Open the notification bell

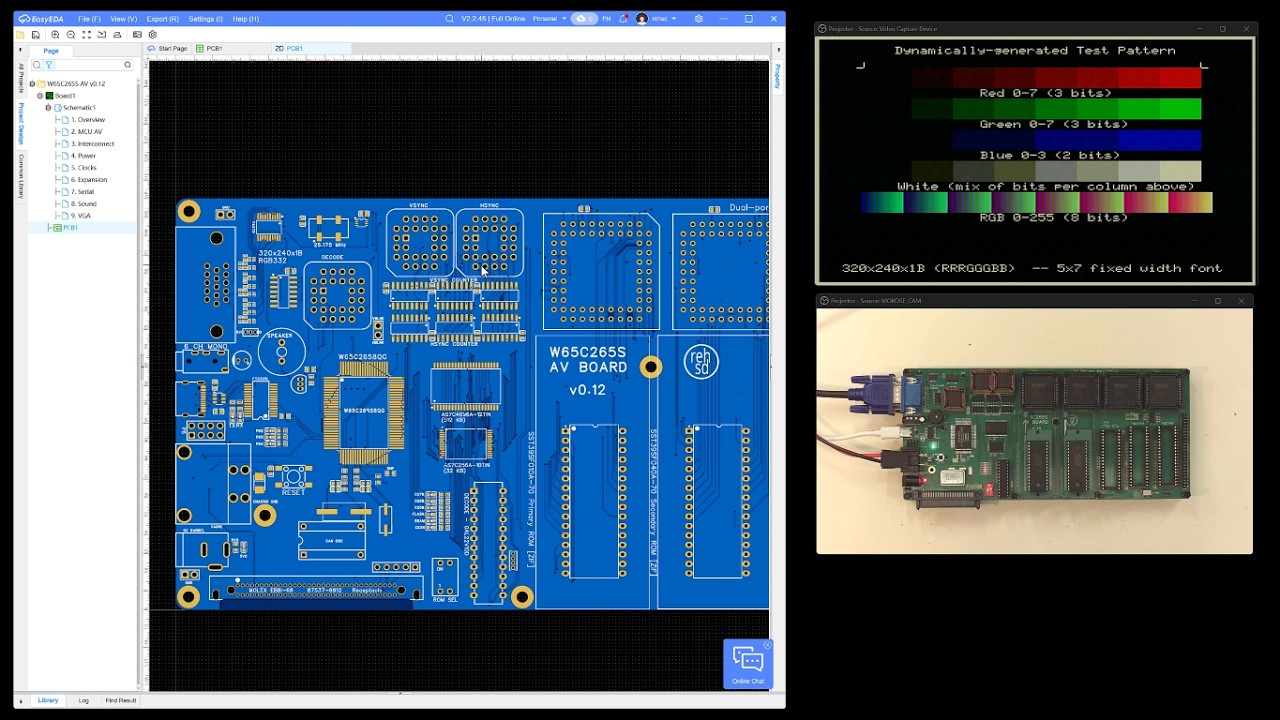click(624, 18)
